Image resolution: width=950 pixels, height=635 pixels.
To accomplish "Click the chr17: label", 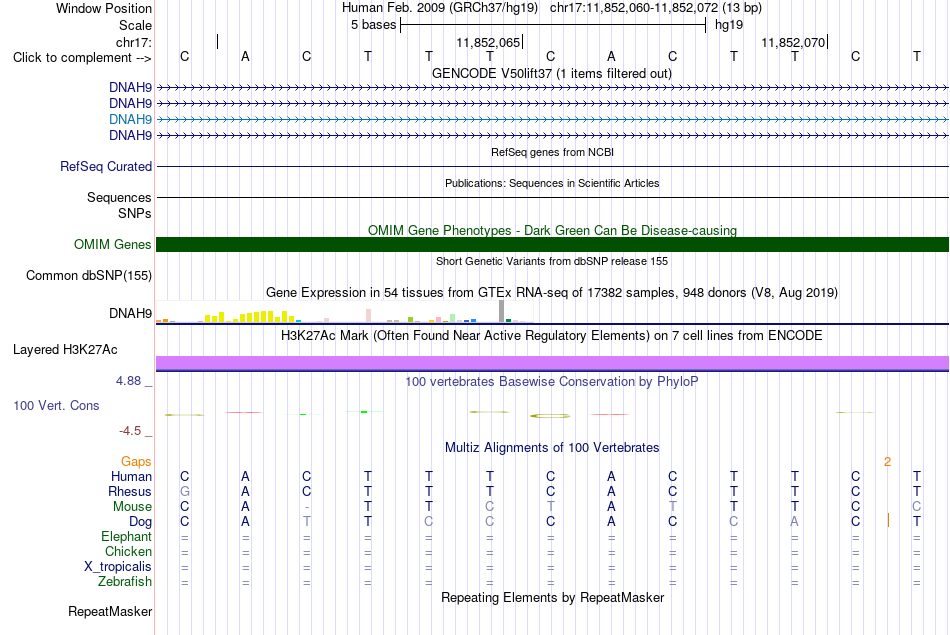I will point(134,42).
